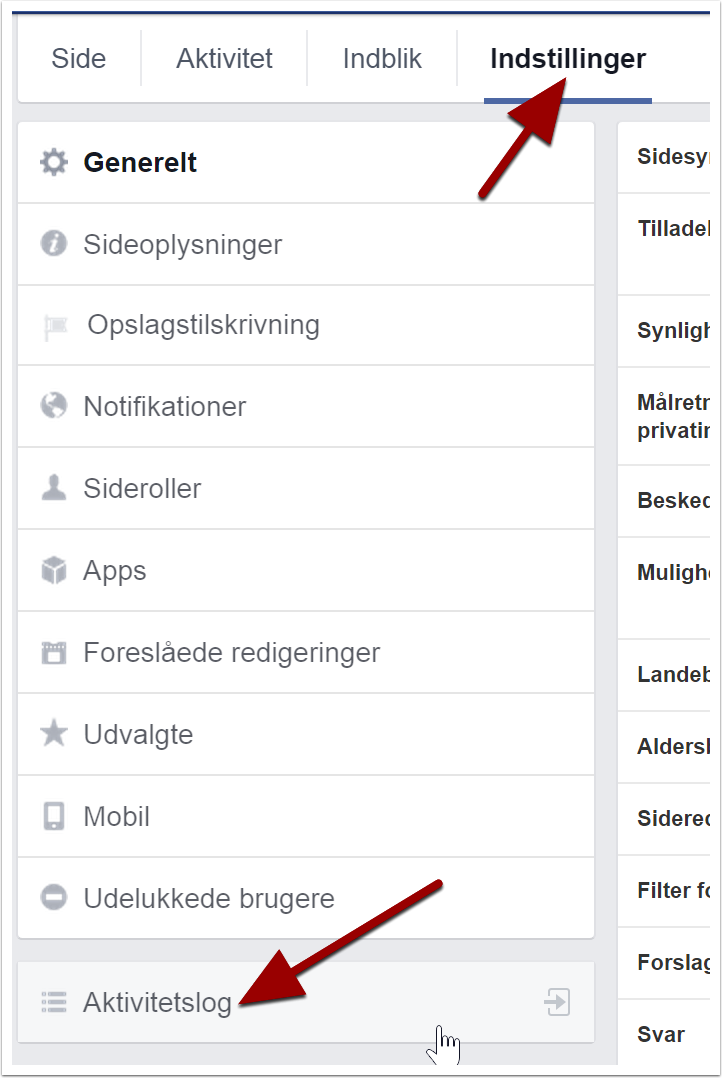Click the phone icon next to Mobil
Viewport: 722px width, 1078px height.
point(54,816)
